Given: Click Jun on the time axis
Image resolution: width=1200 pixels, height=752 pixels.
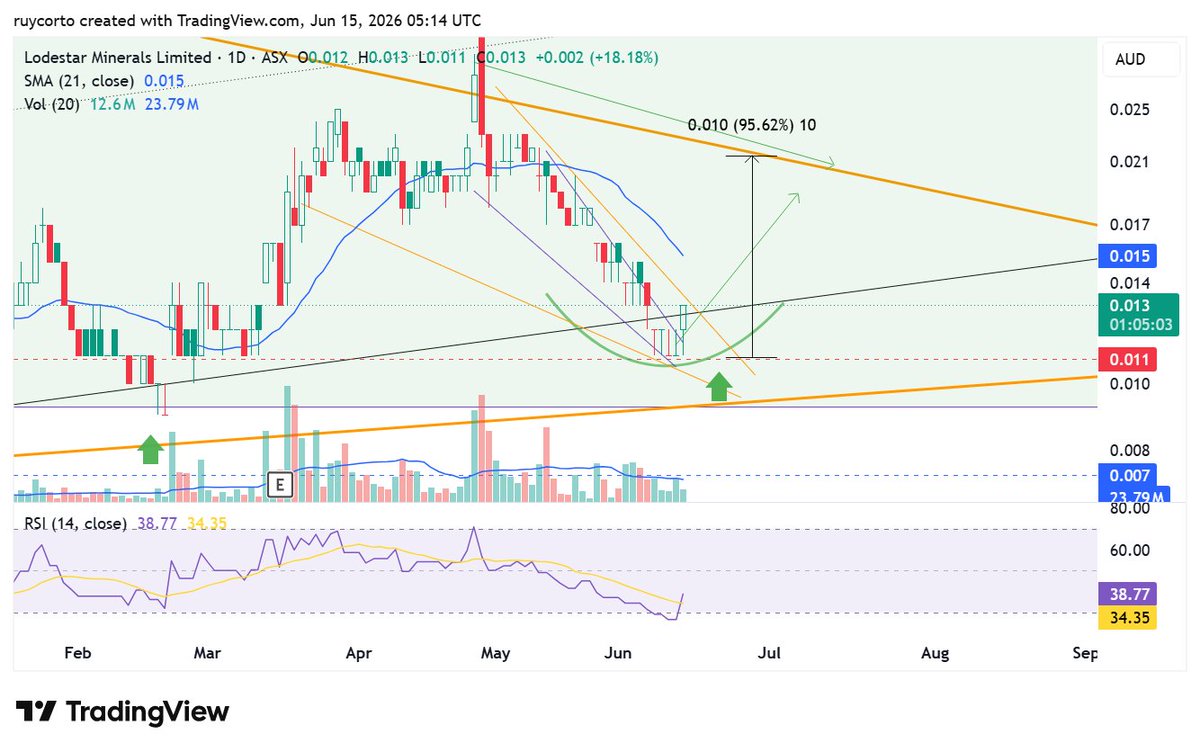Looking at the screenshot, I should tap(620, 654).
